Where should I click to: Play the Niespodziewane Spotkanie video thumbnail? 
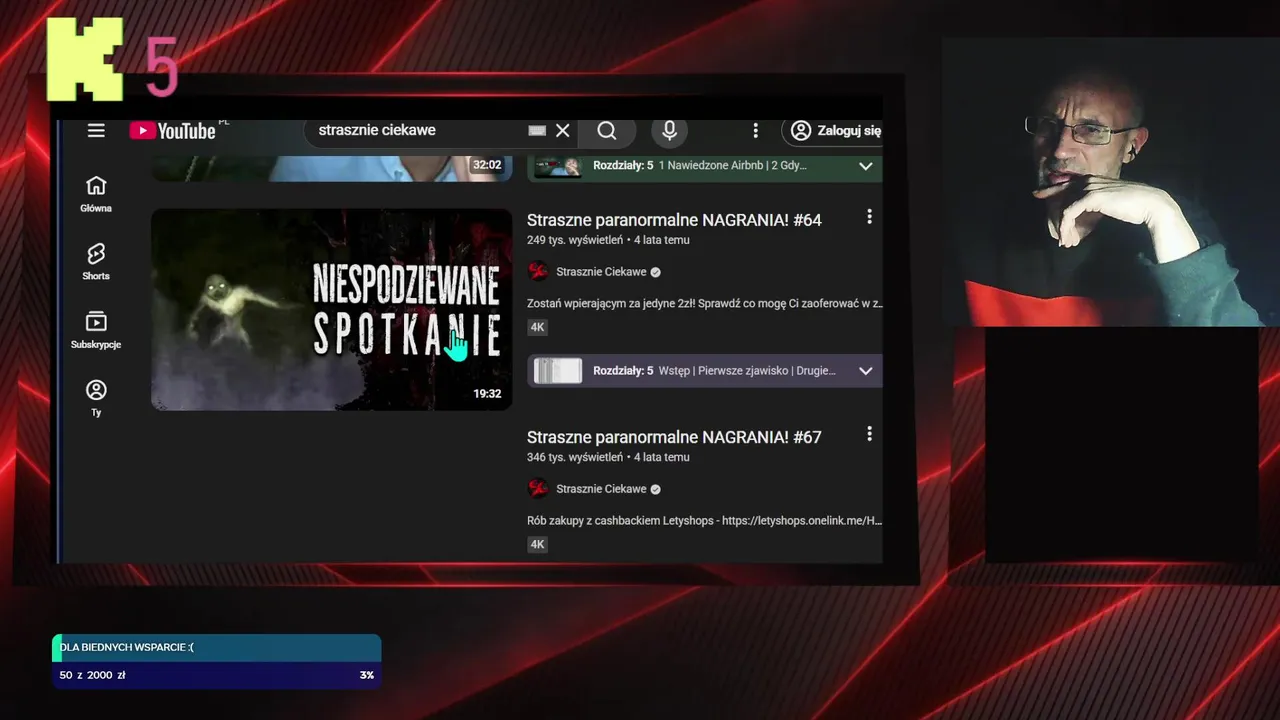tap(331, 309)
